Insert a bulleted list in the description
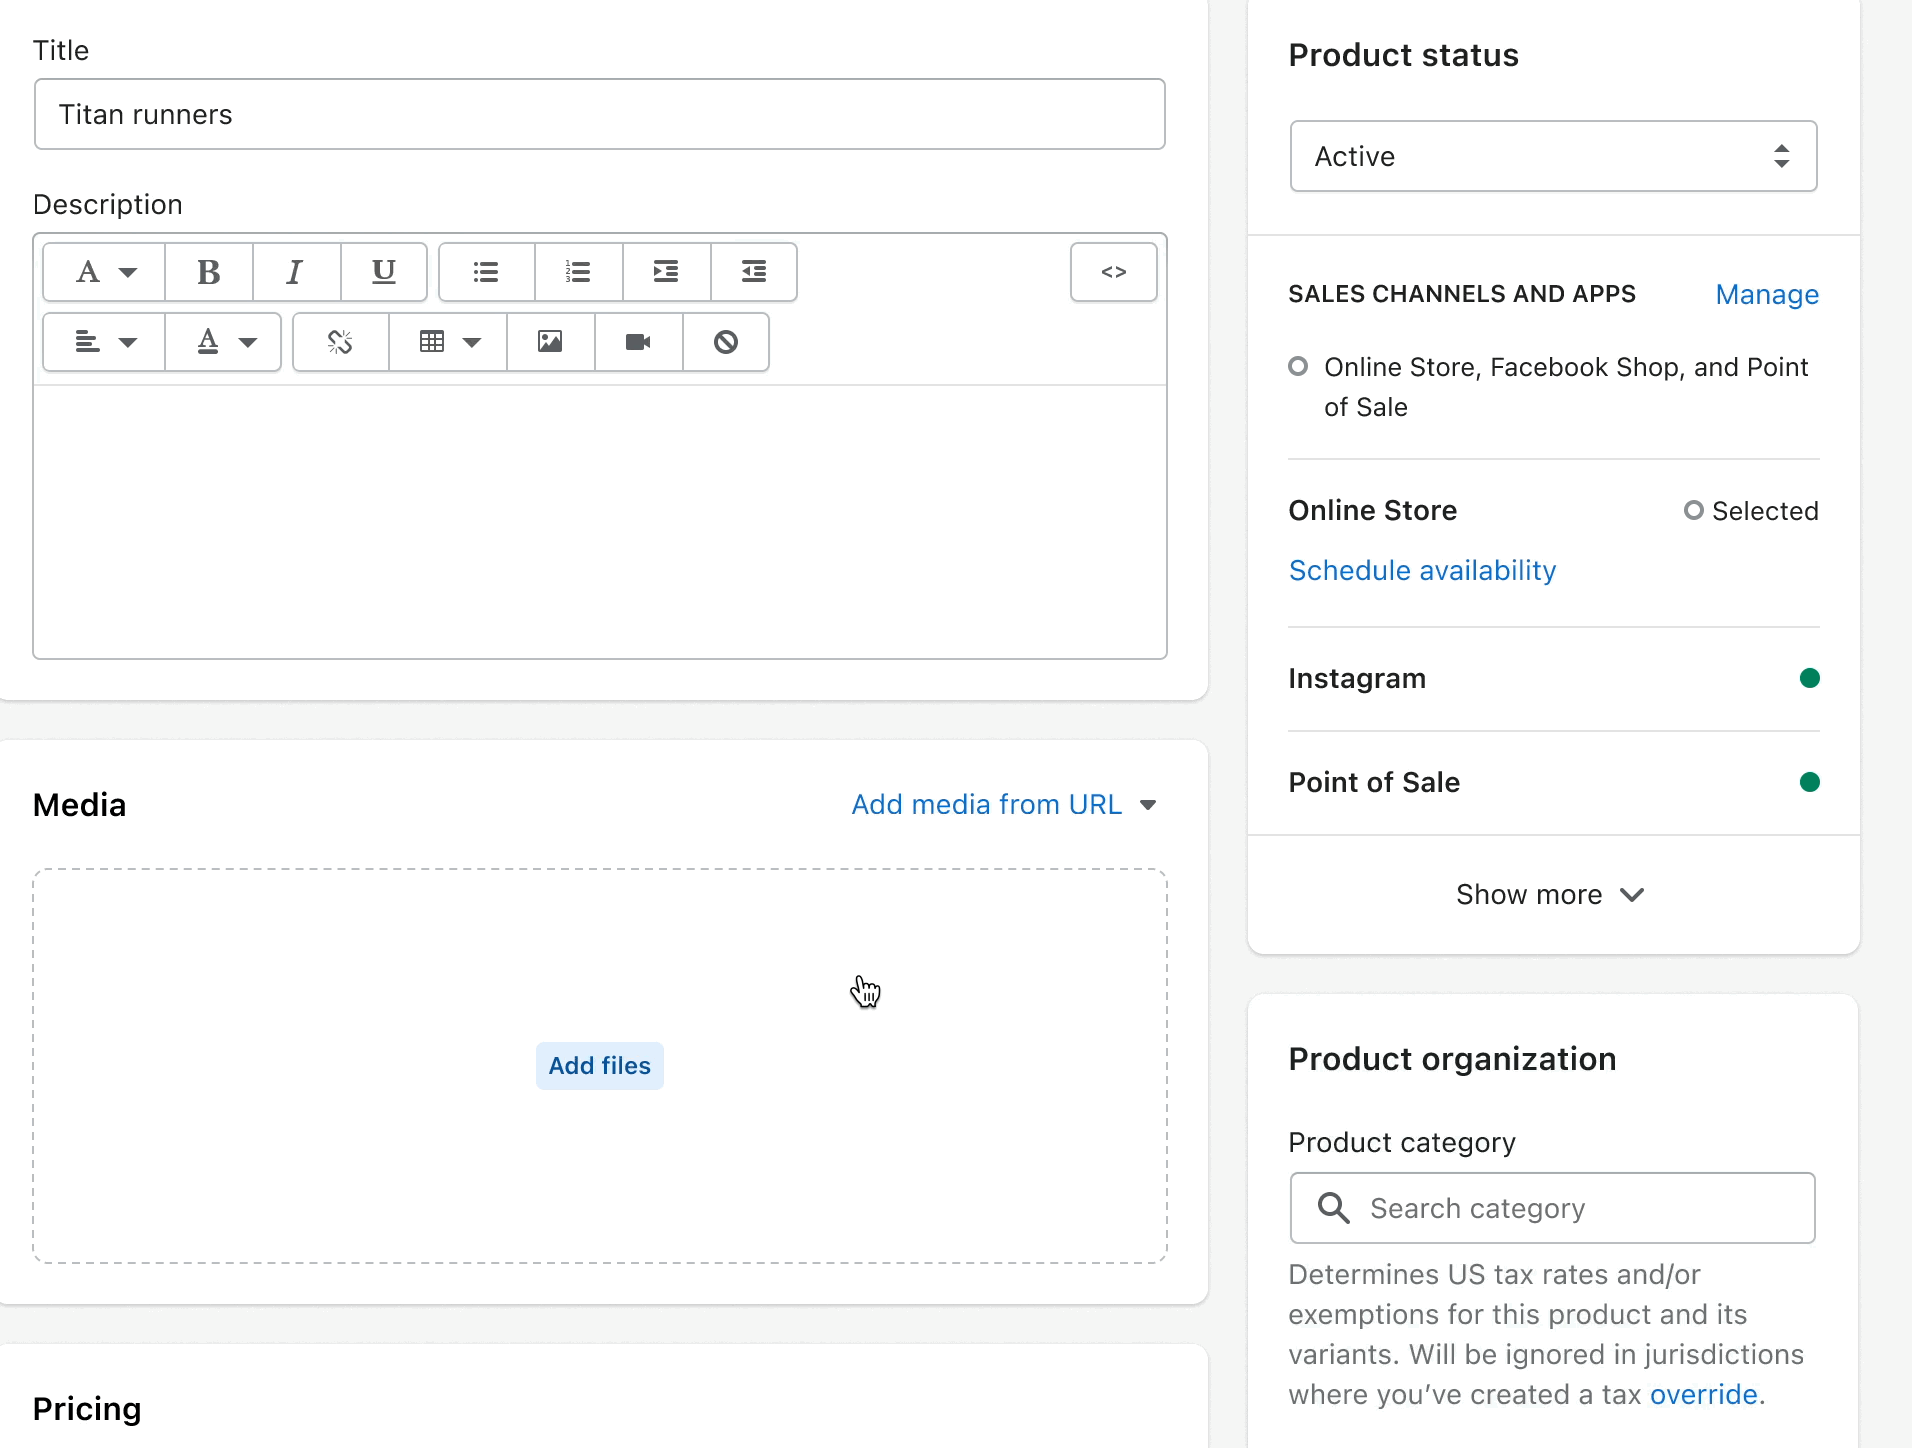The height and width of the screenshot is (1448, 1912). [485, 271]
